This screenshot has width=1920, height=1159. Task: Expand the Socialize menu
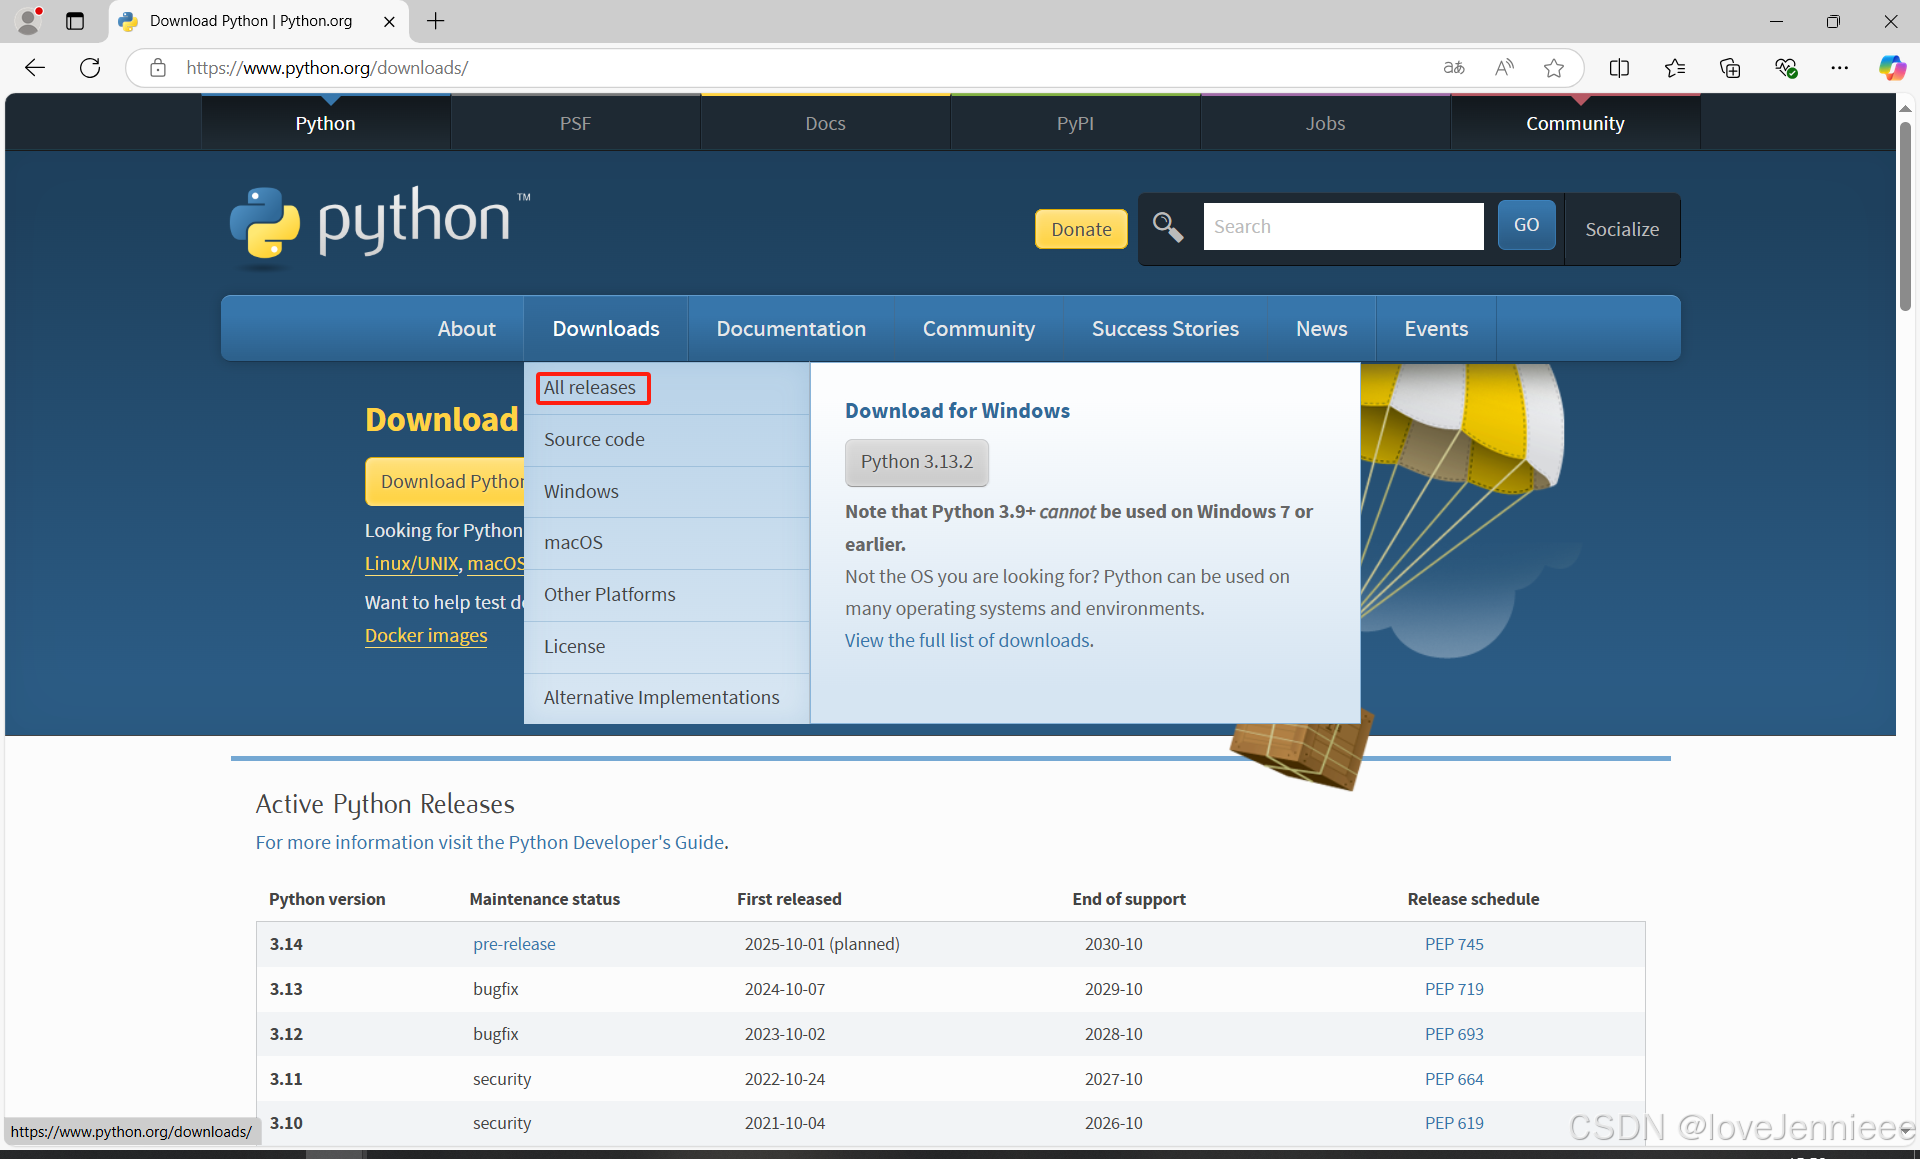[x=1621, y=229]
